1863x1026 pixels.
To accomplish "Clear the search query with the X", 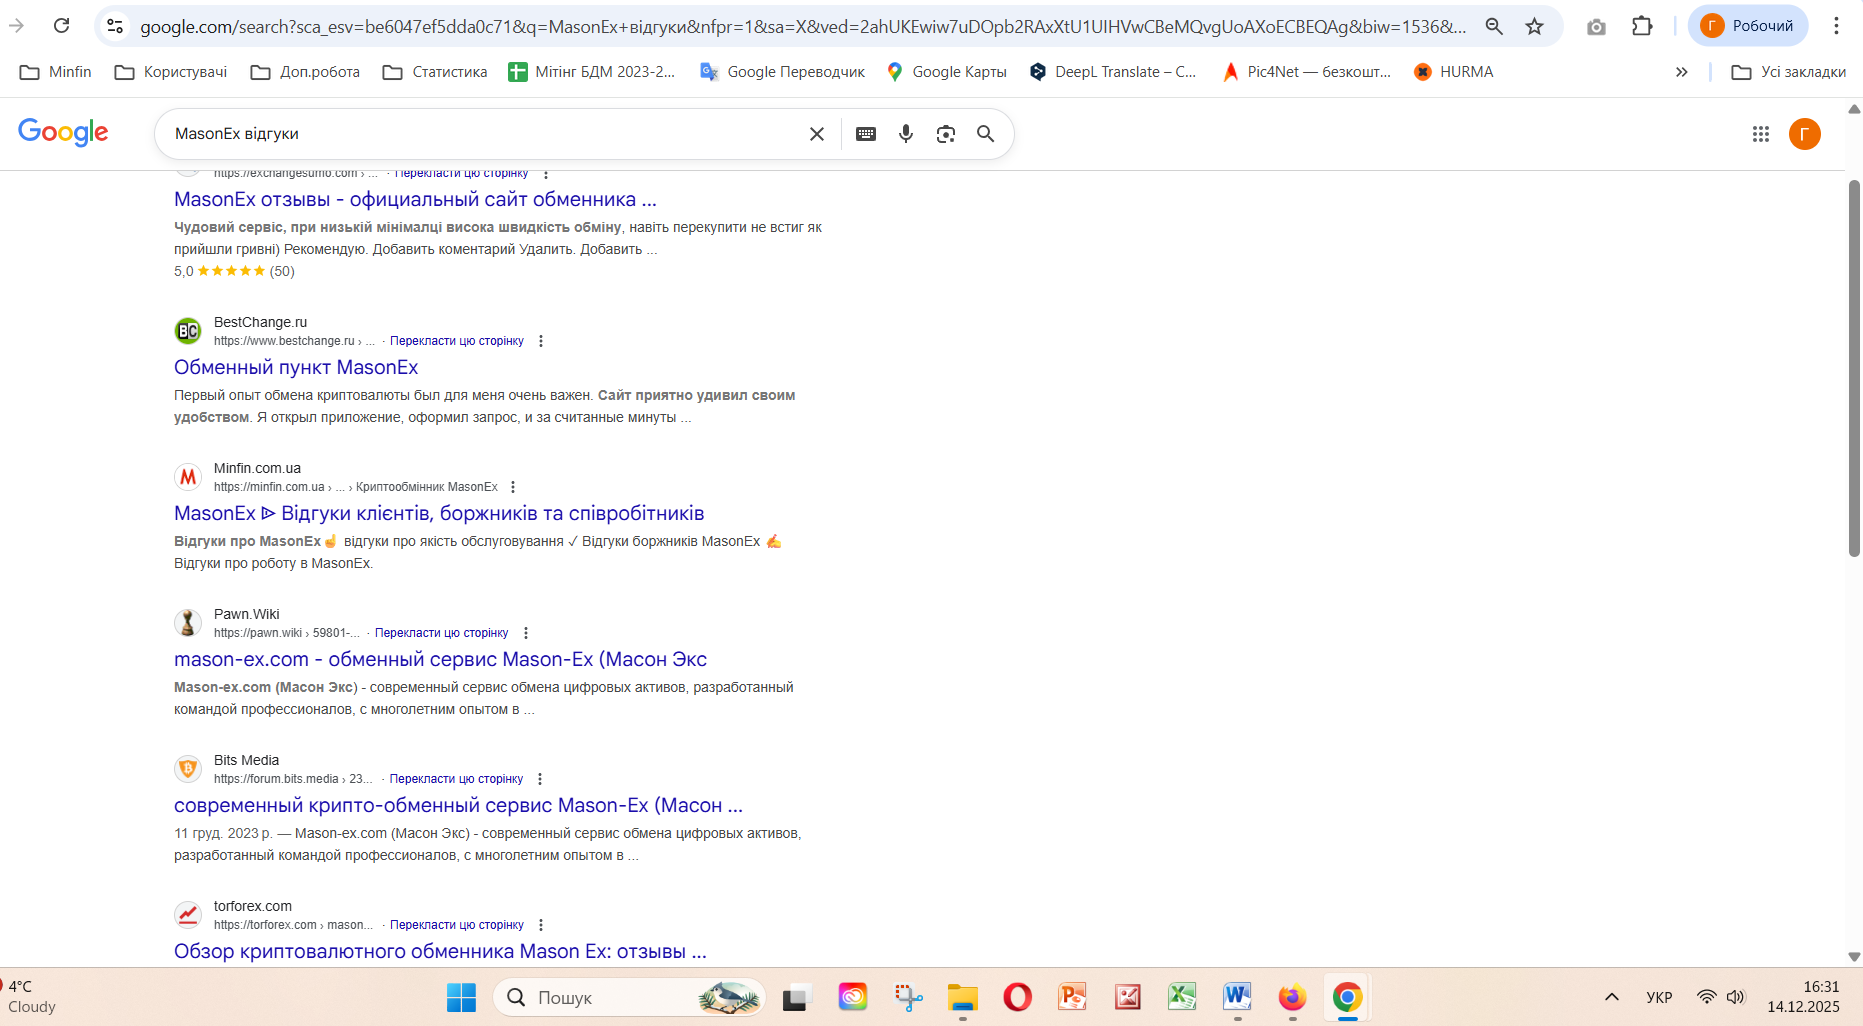I will click(817, 134).
